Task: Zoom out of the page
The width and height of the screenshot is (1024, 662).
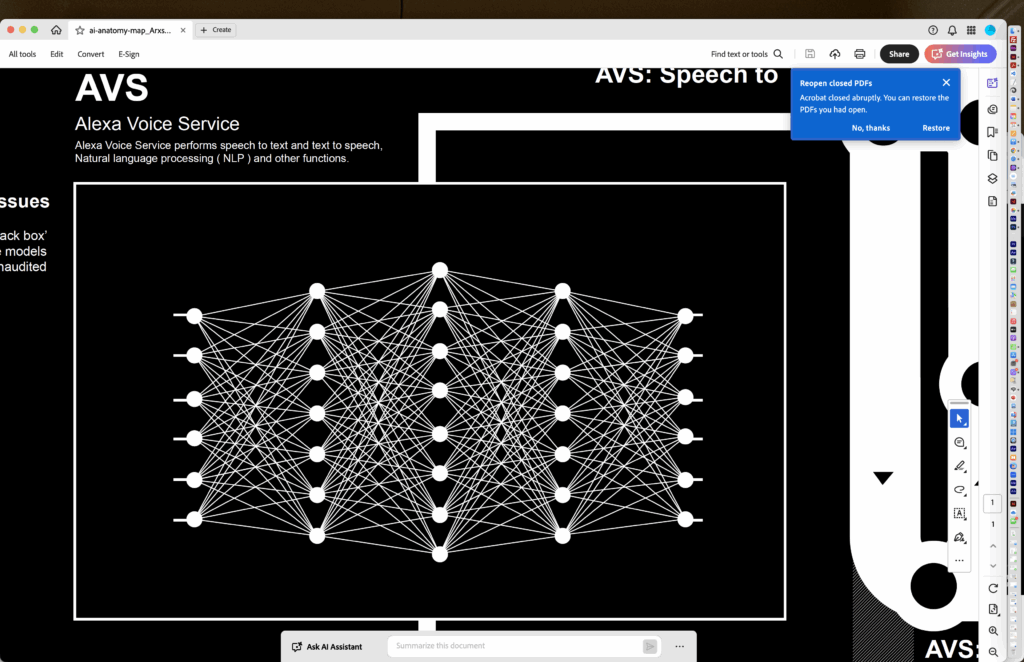Action: 993,652
